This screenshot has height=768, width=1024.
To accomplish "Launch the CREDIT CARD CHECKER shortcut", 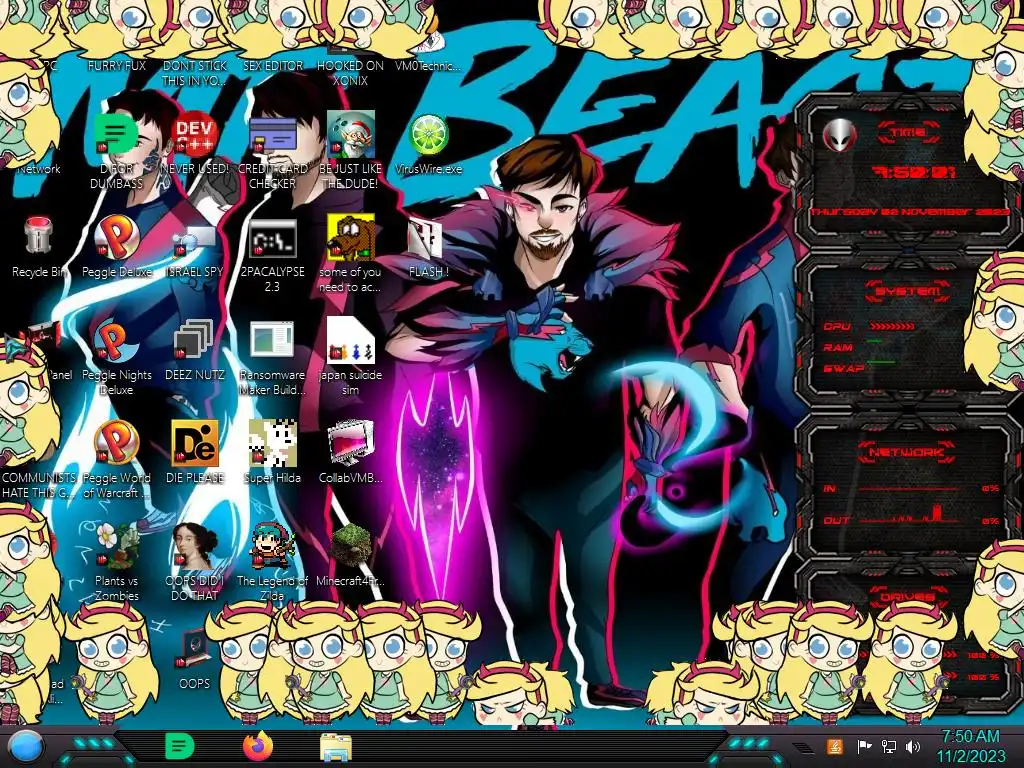I will pos(272,135).
